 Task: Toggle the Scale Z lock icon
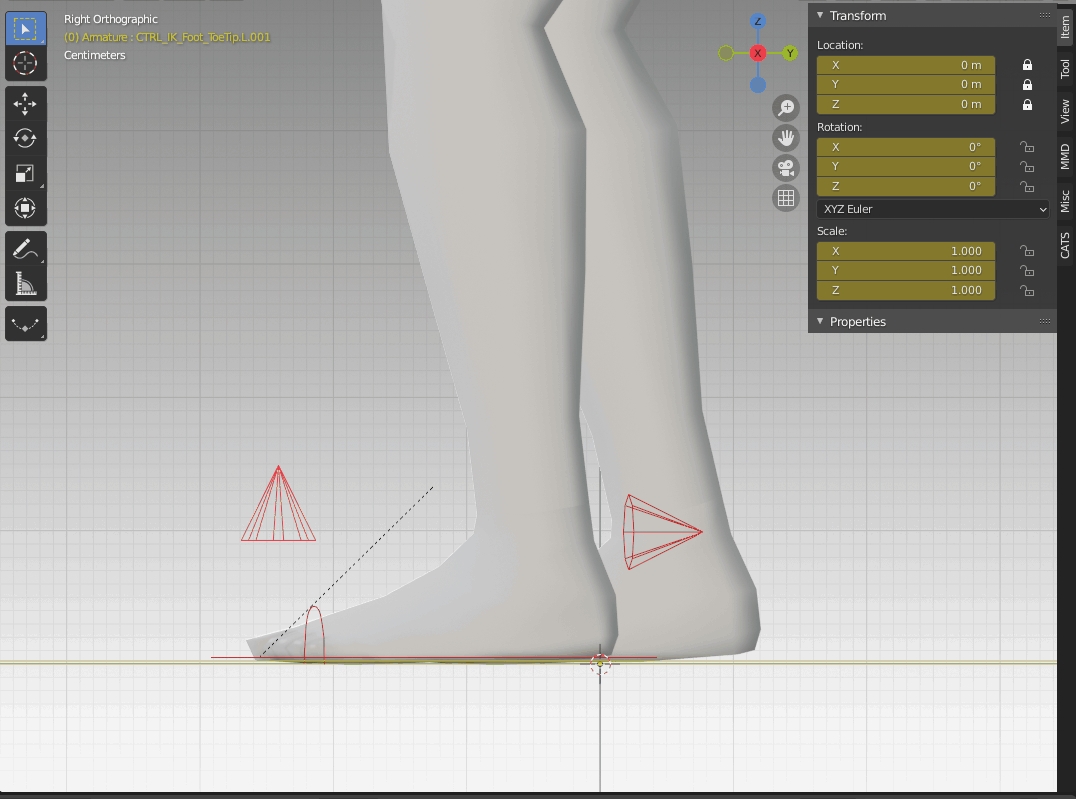(1027, 291)
